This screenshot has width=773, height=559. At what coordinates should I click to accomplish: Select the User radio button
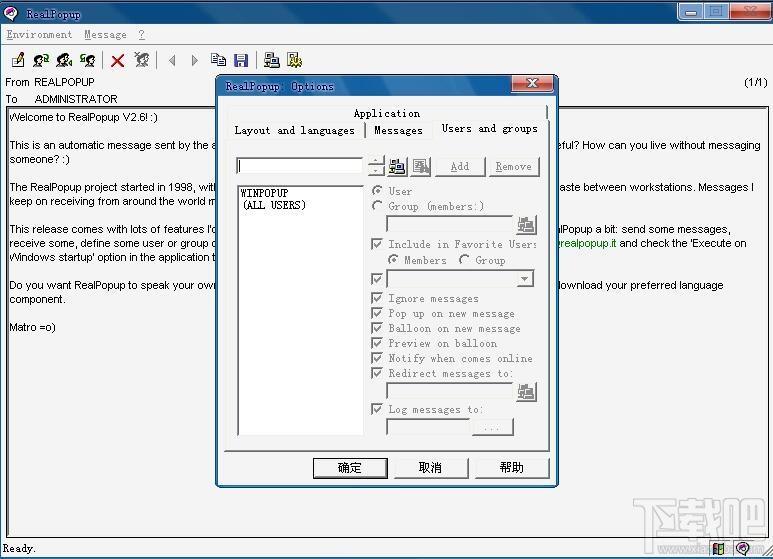tap(378, 190)
